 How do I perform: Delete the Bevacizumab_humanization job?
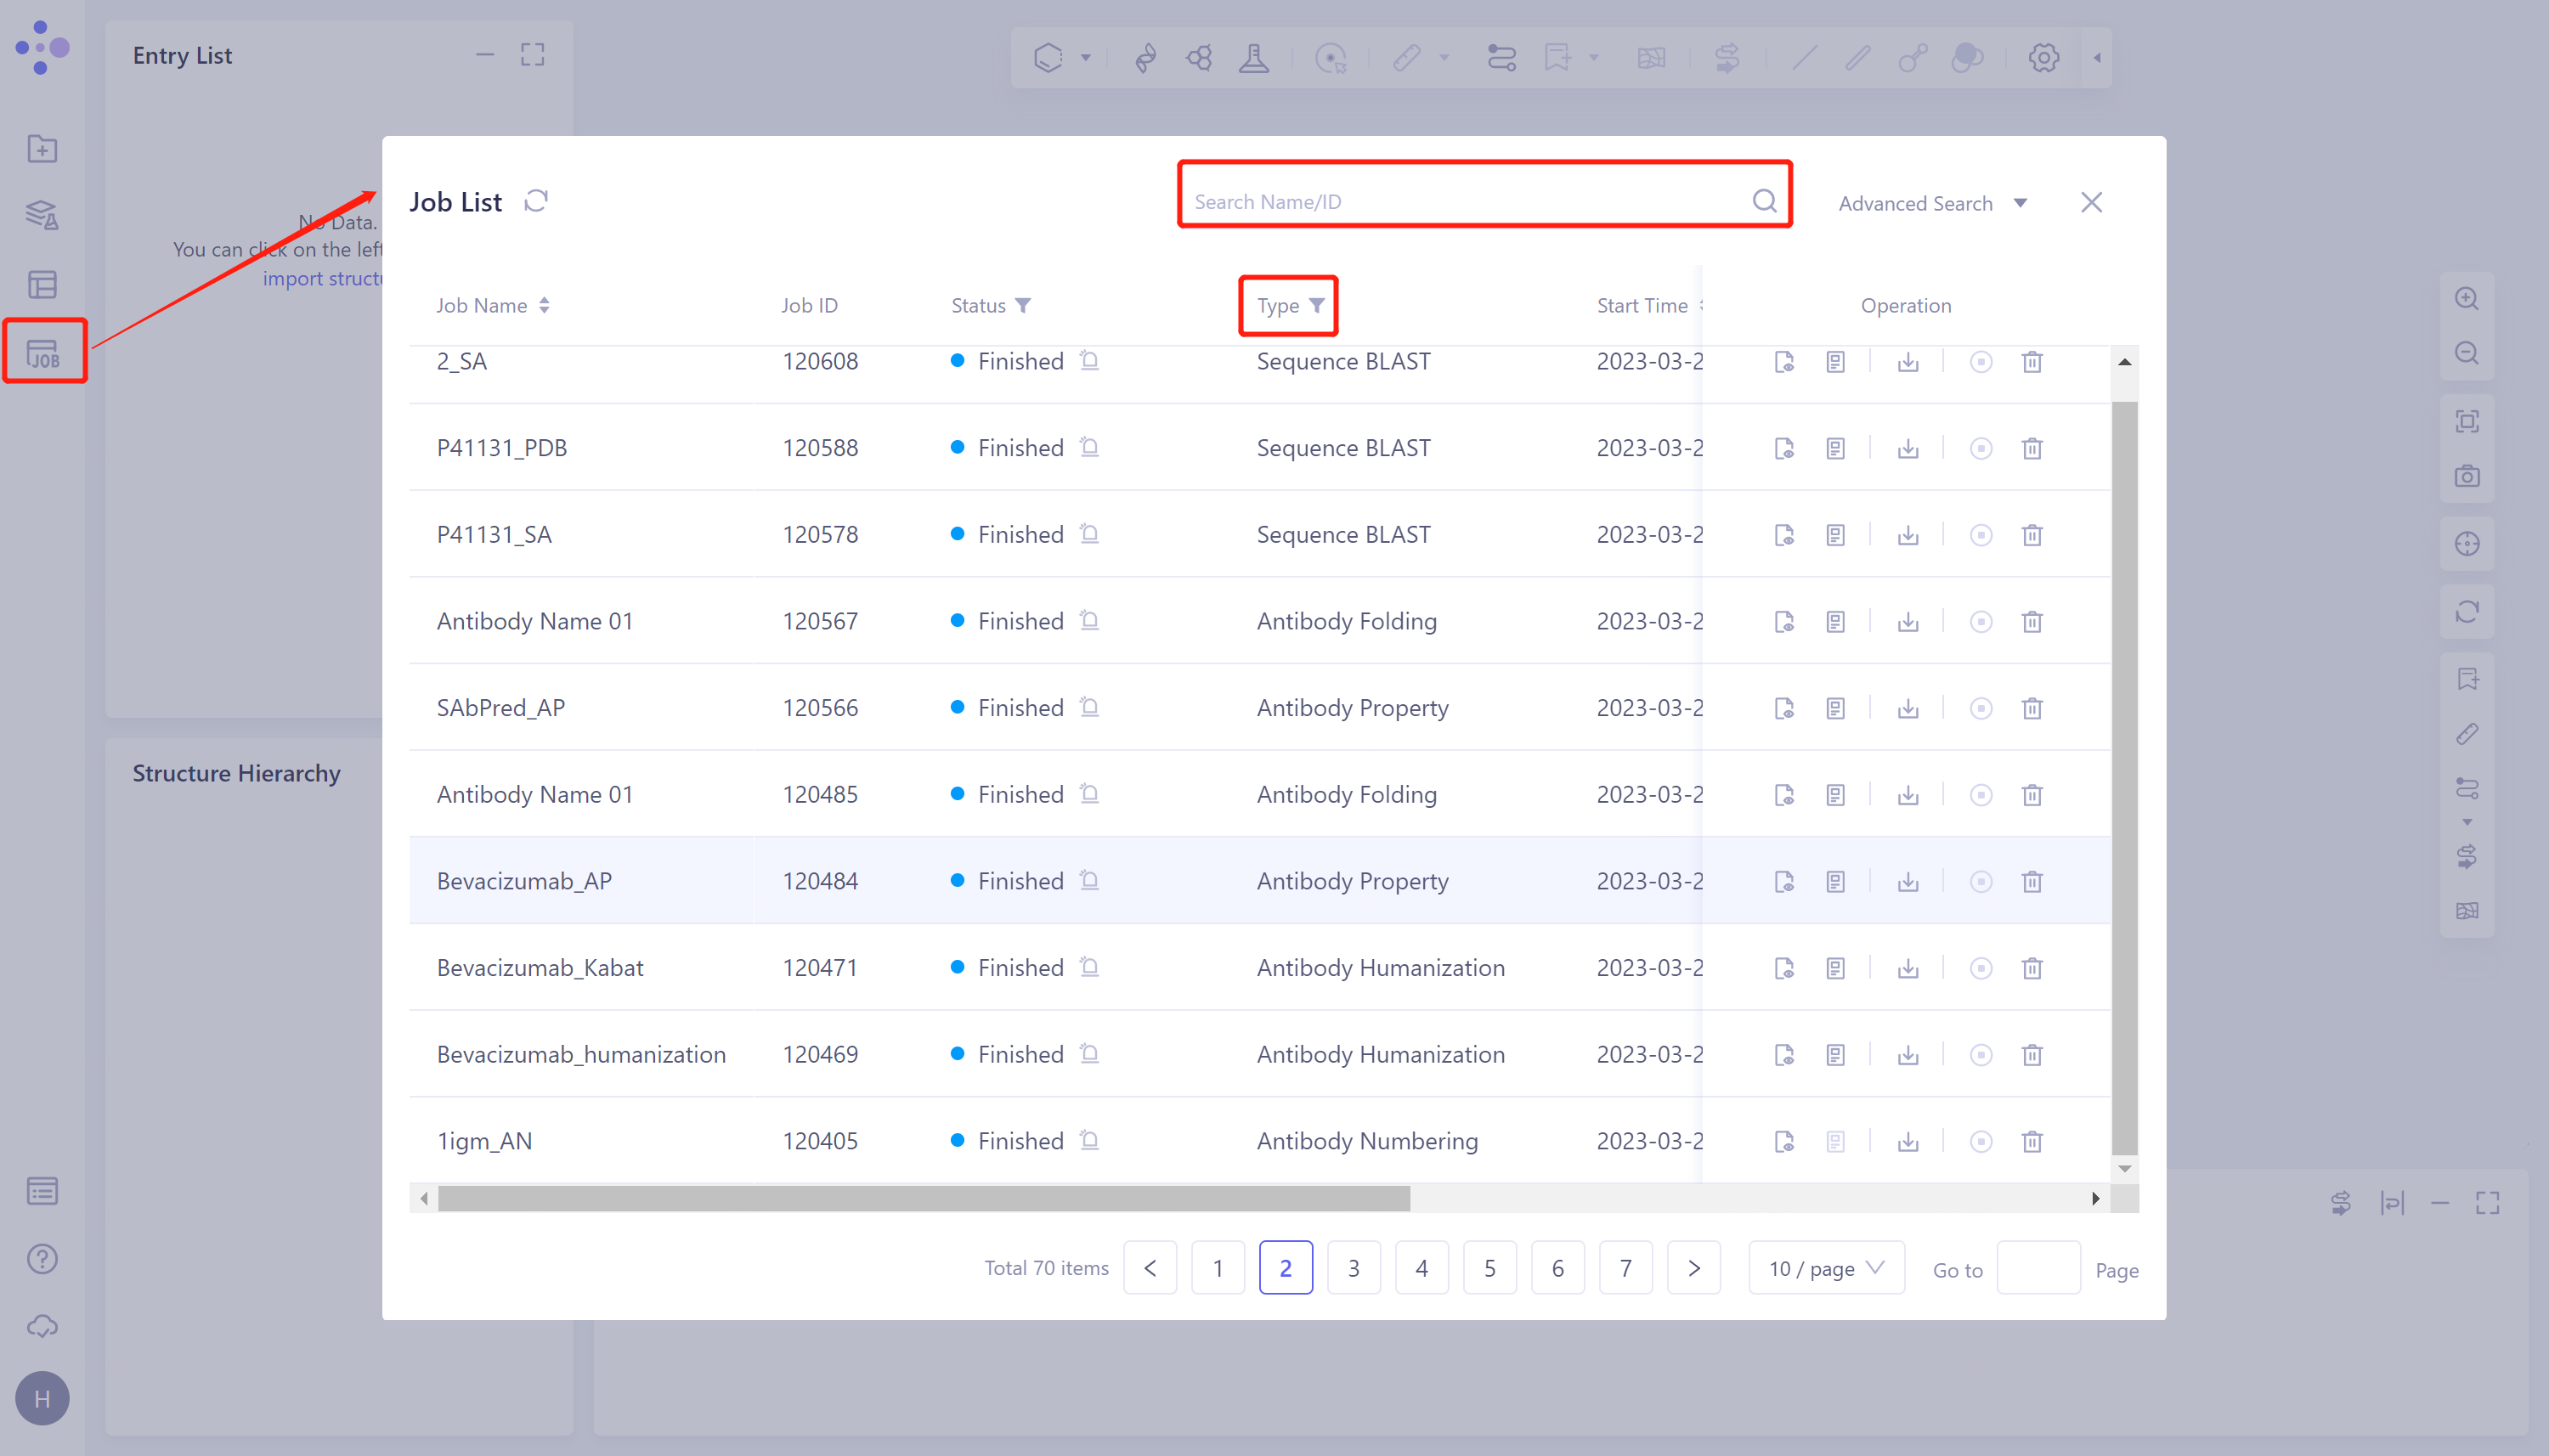(2032, 1055)
